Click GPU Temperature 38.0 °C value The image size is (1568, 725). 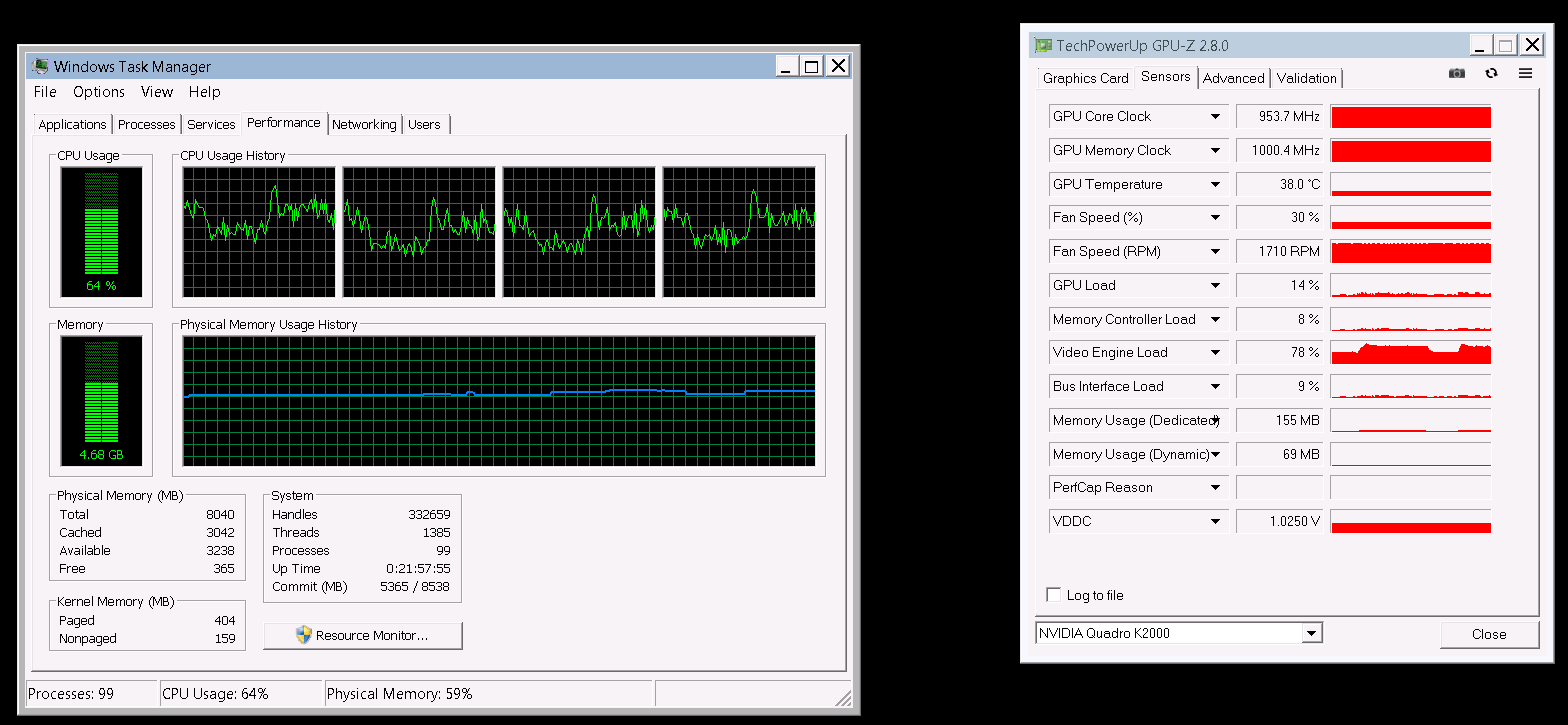pyautogui.click(x=1279, y=185)
